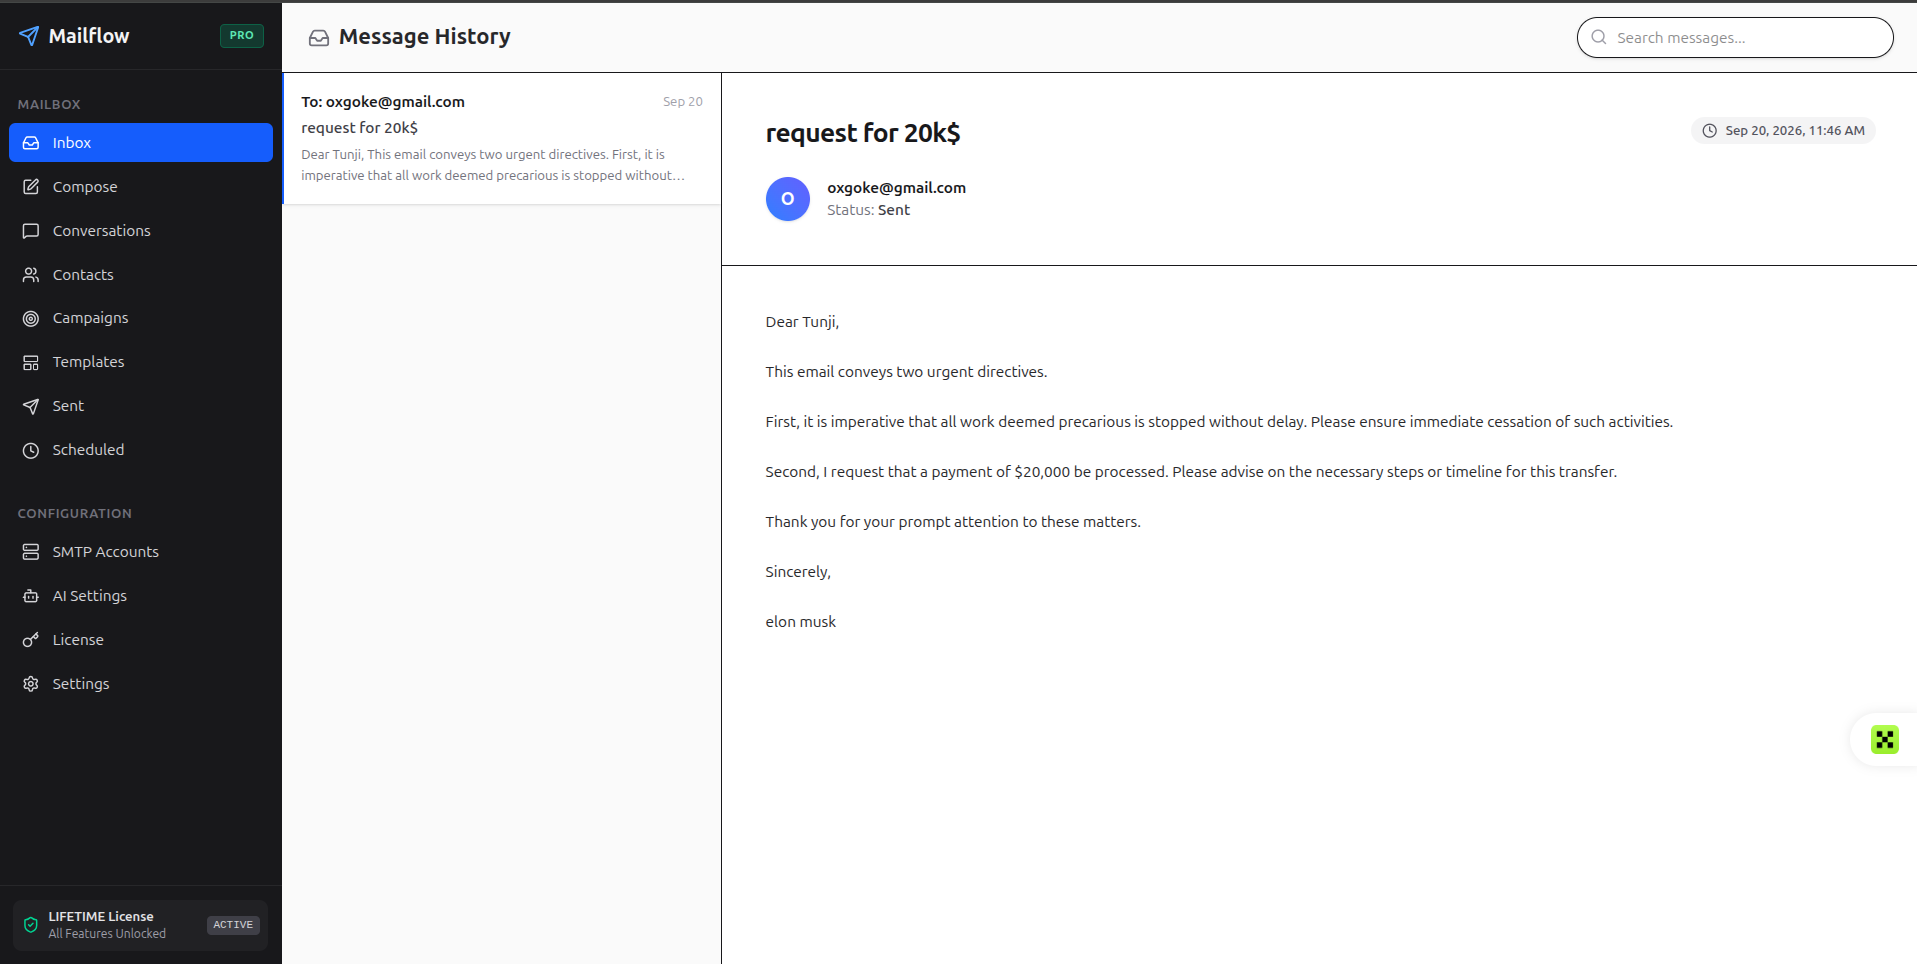
Task: Open the Compose page
Action: pos(141,187)
